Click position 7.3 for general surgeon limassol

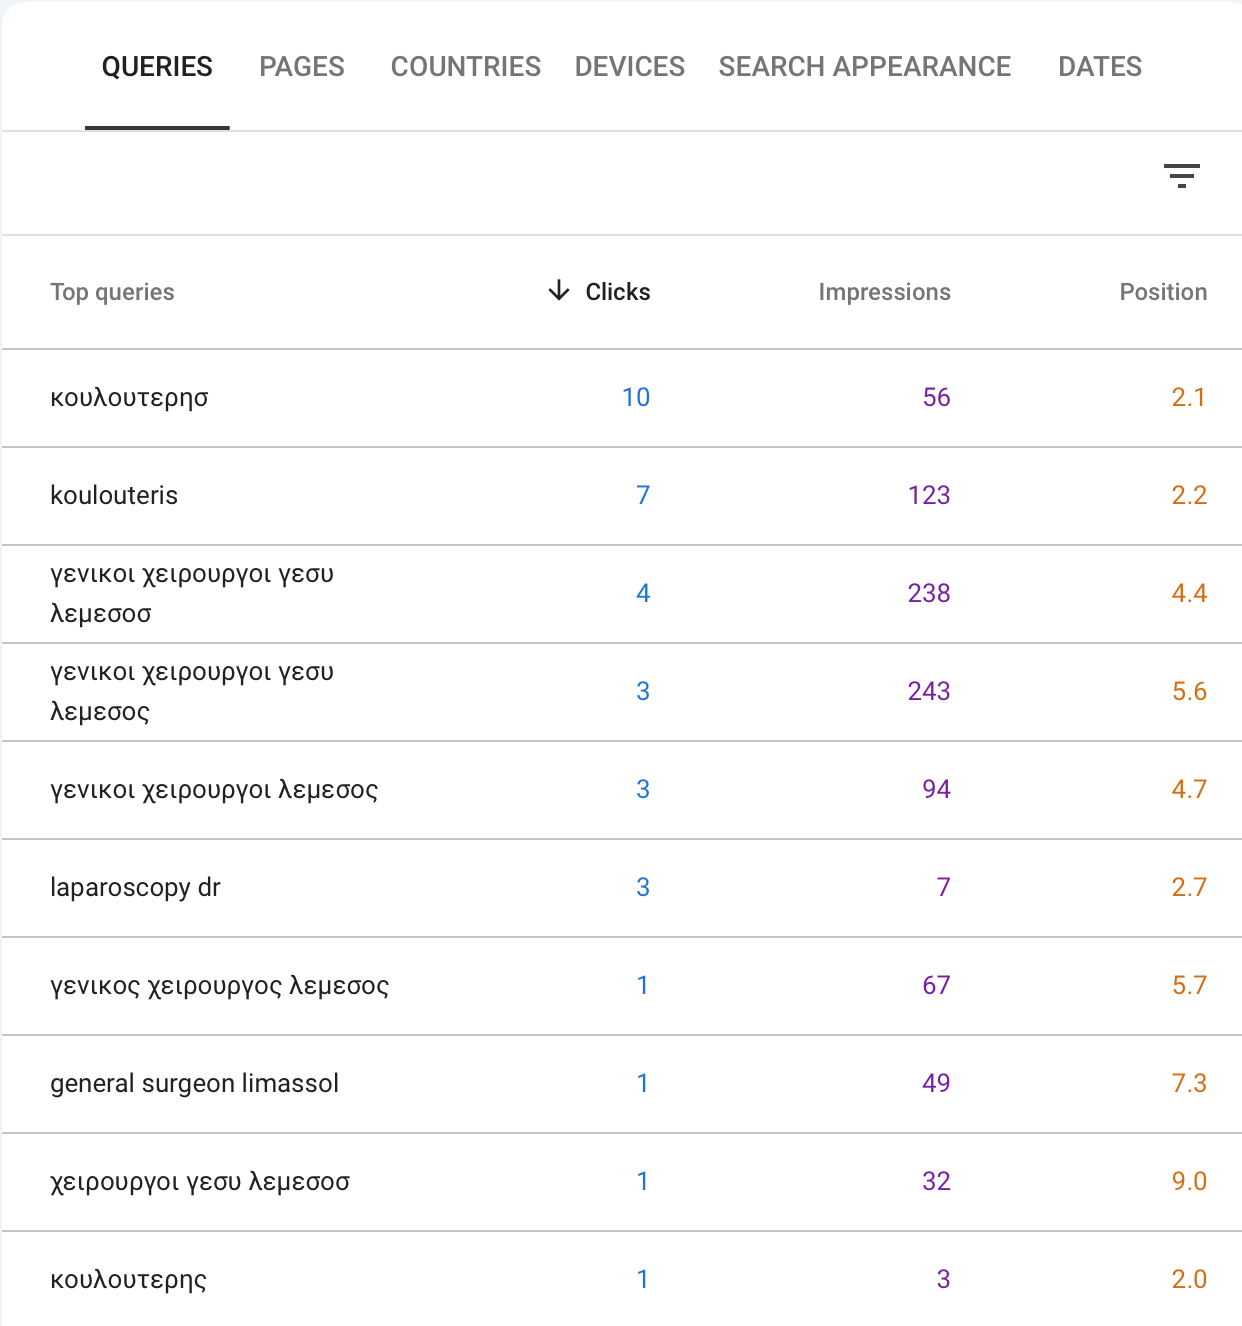(x=1190, y=1083)
